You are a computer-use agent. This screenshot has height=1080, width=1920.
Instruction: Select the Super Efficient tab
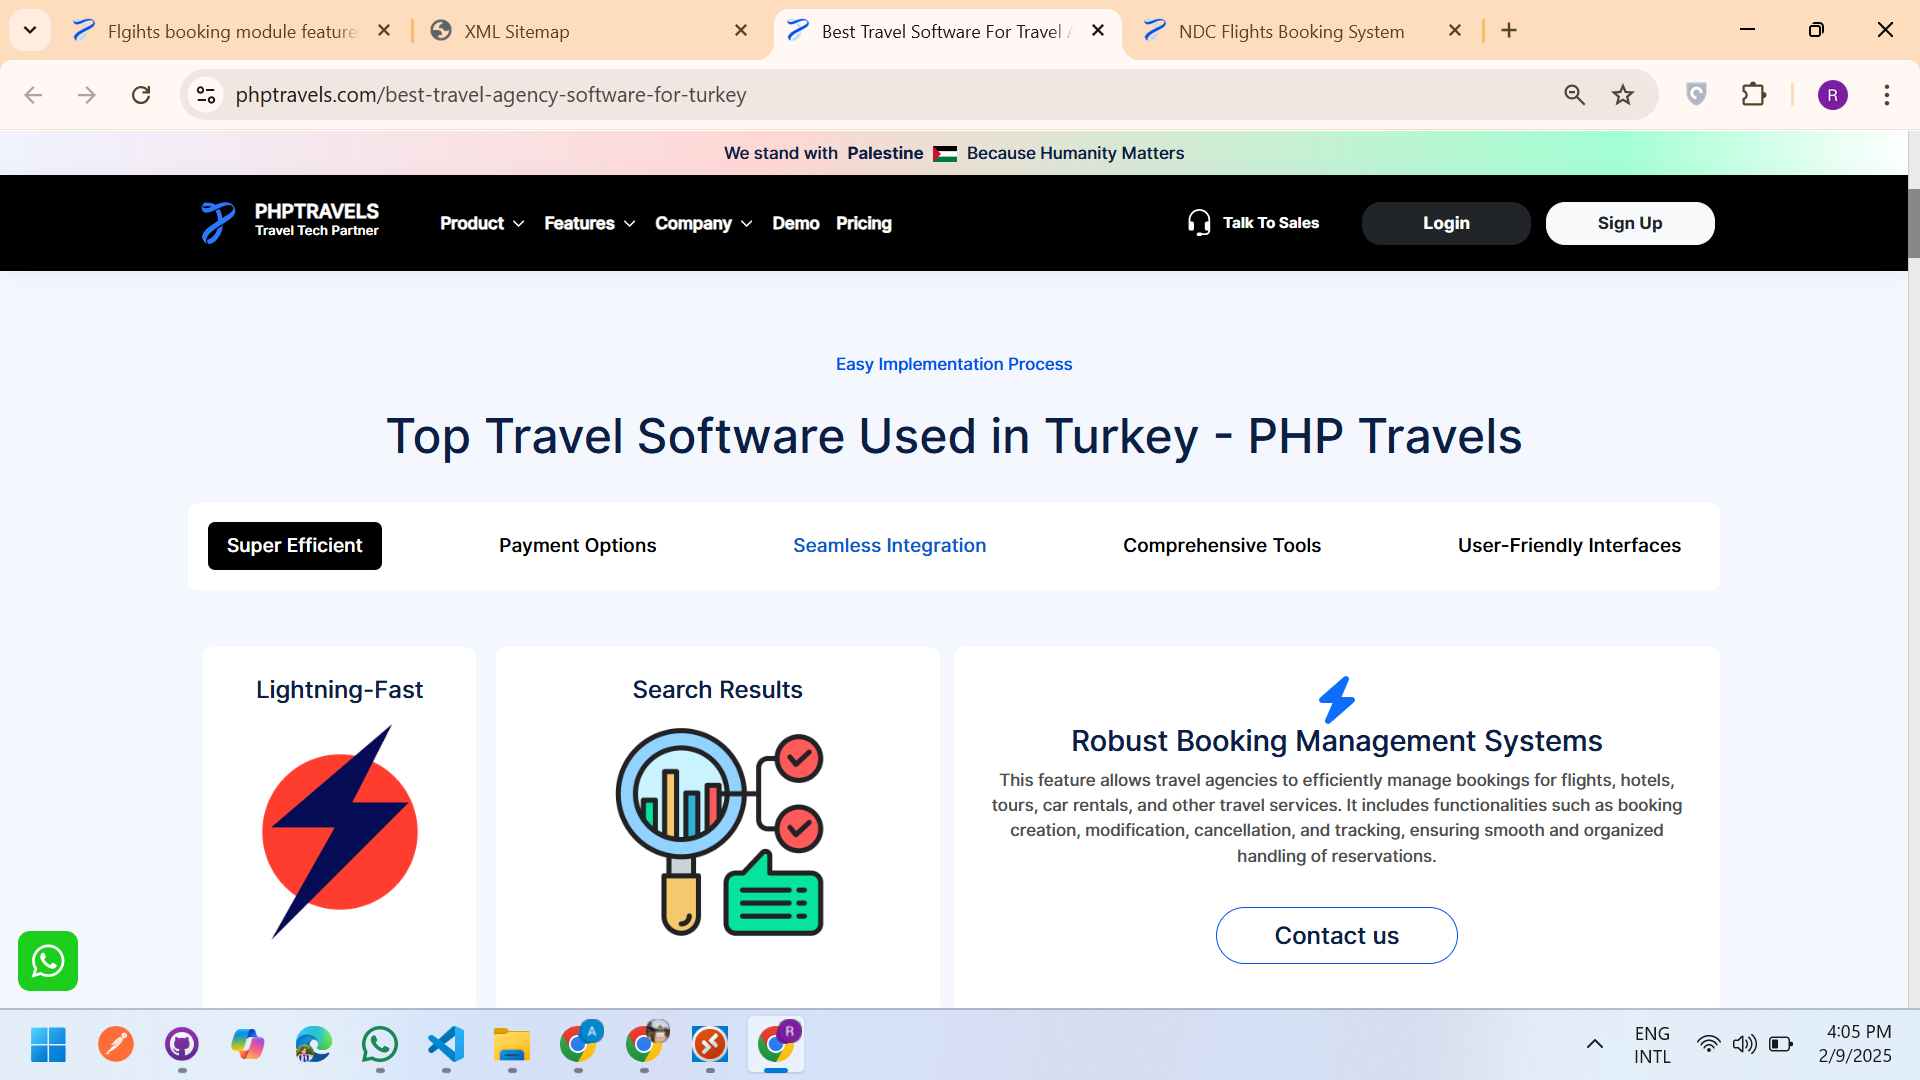[x=295, y=546]
